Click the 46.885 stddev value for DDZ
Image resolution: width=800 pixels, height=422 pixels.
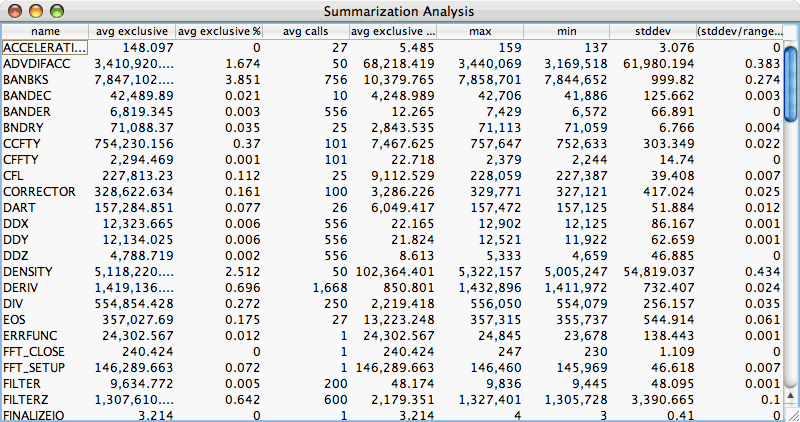coord(672,256)
